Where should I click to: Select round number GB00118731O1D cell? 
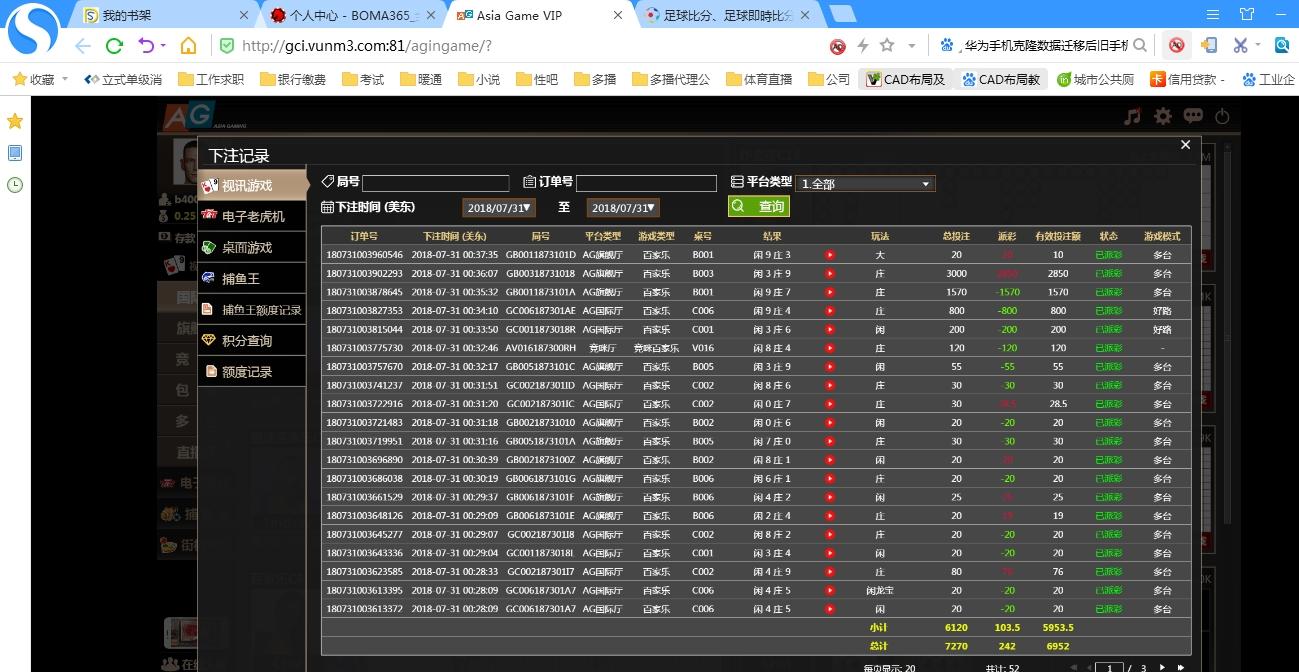tap(540, 255)
